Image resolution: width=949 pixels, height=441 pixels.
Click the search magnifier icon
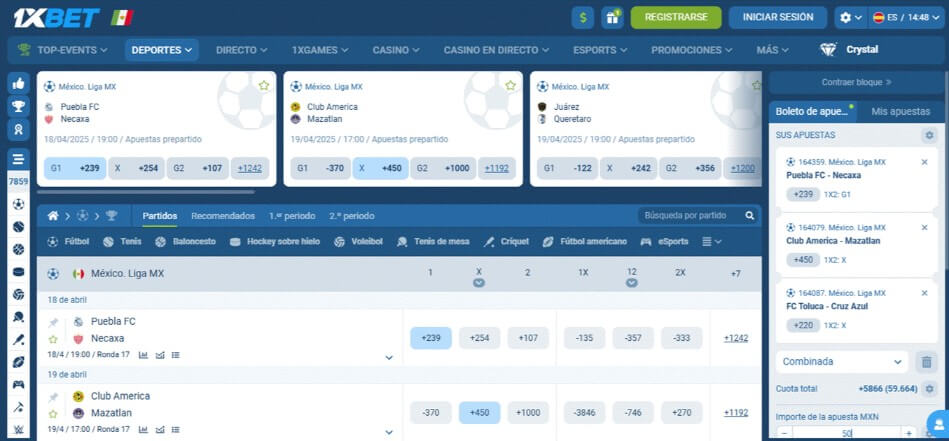click(749, 215)
